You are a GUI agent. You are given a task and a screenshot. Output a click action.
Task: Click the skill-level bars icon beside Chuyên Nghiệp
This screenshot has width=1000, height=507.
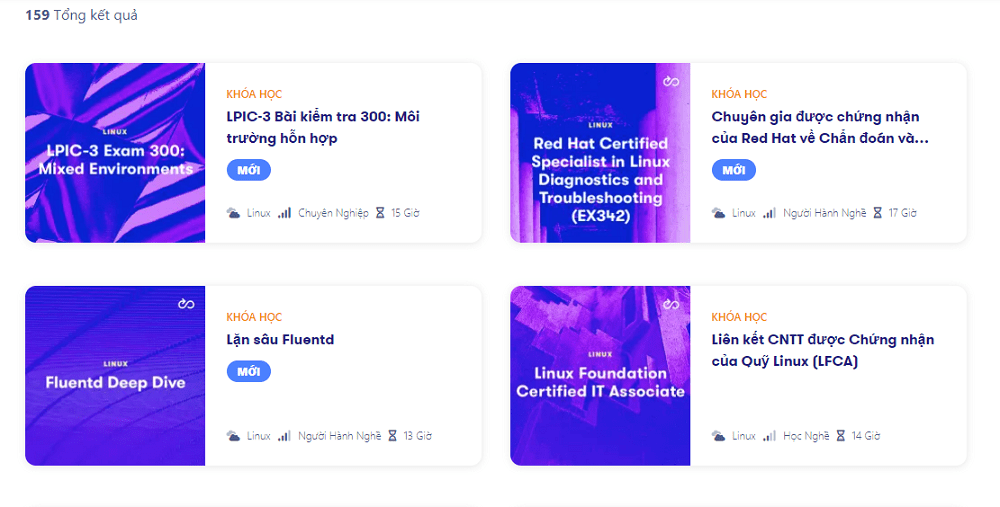(284, 213)
